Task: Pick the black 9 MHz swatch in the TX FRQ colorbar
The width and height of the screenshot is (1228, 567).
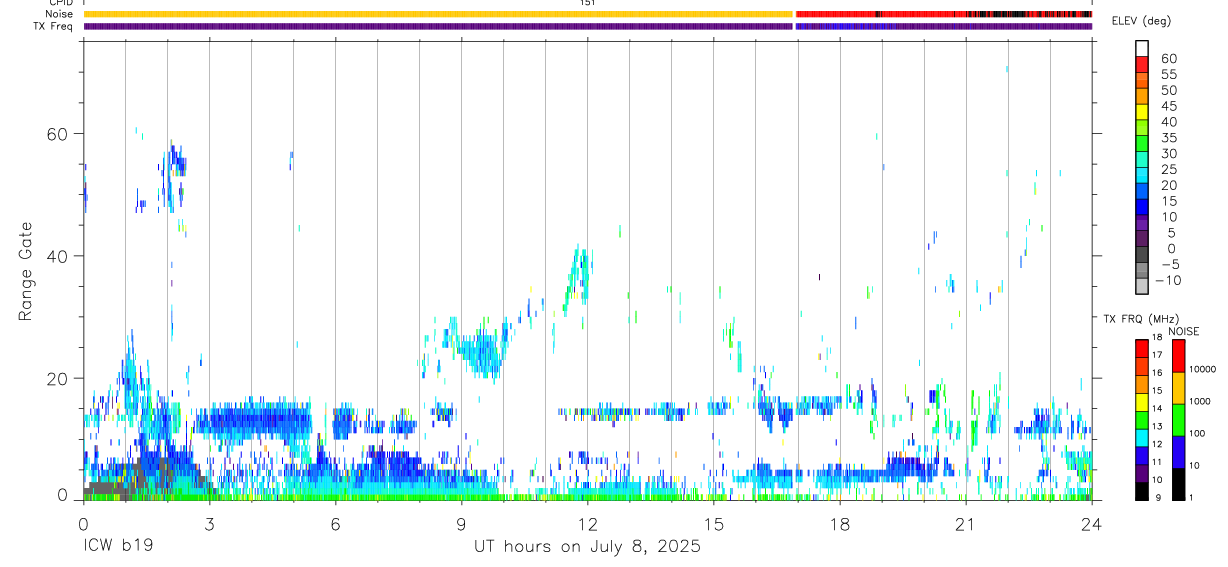Action: 1142,492
